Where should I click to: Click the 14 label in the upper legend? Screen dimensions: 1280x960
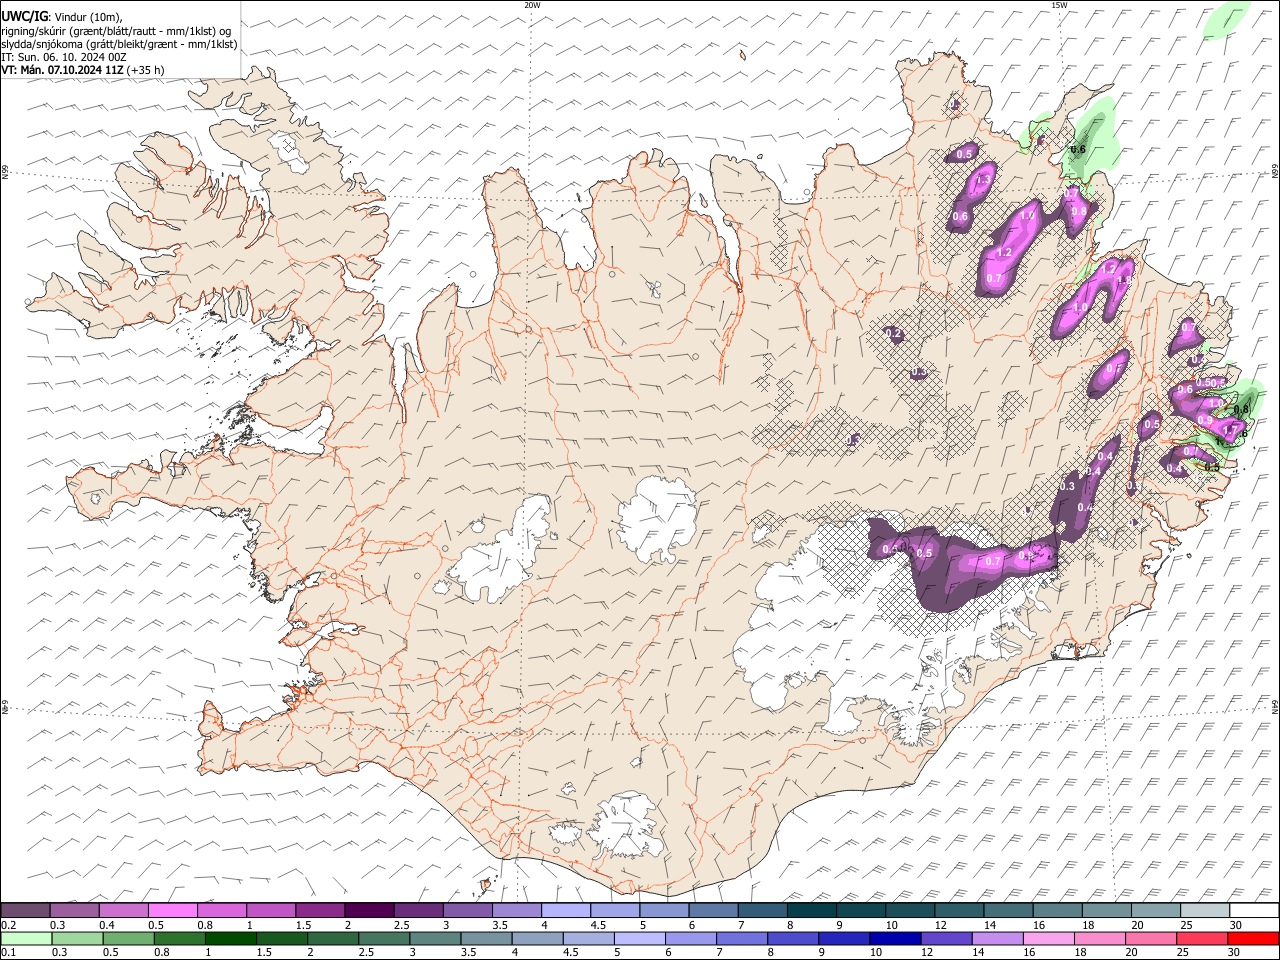(989, 924)
